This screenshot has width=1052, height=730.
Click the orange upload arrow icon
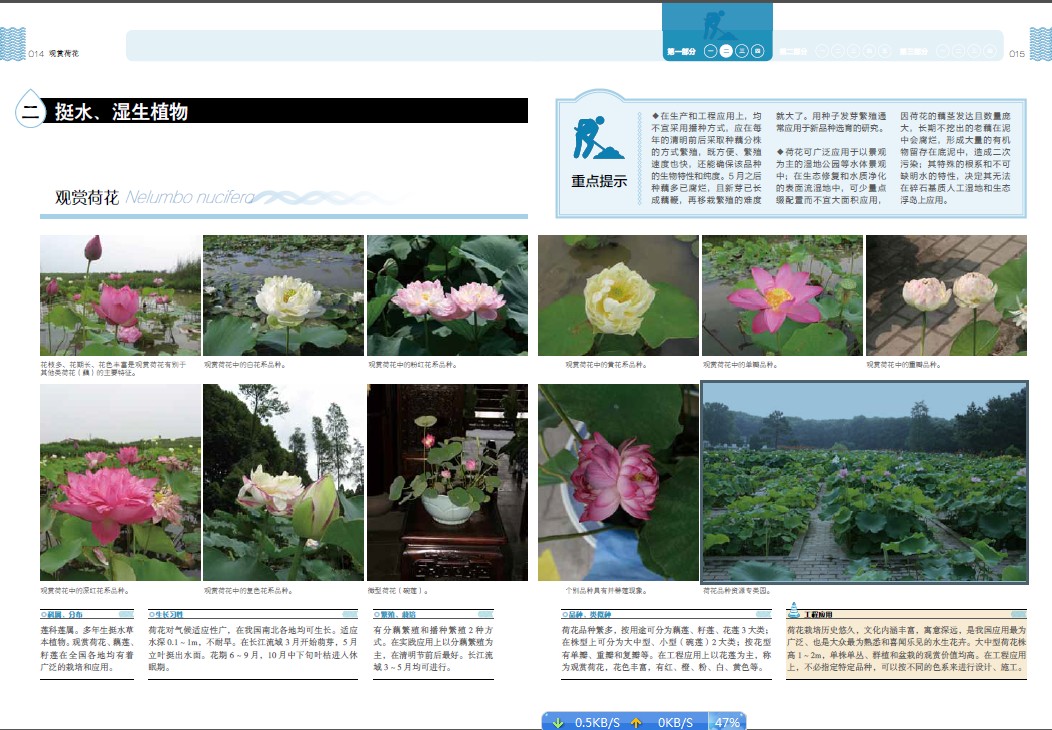tap(635, 722)
